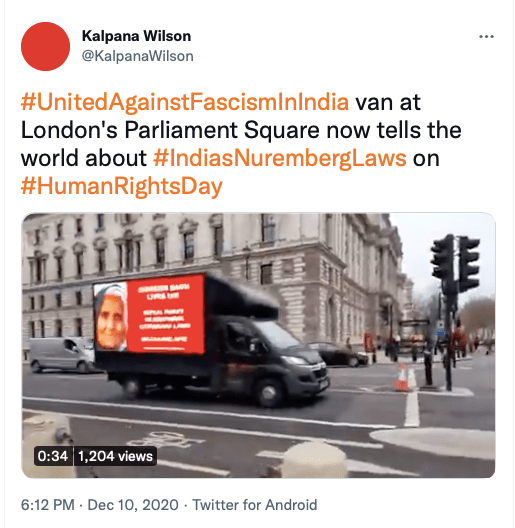Visit the @KalpanaWilson handle profile

tap(137, 56)
